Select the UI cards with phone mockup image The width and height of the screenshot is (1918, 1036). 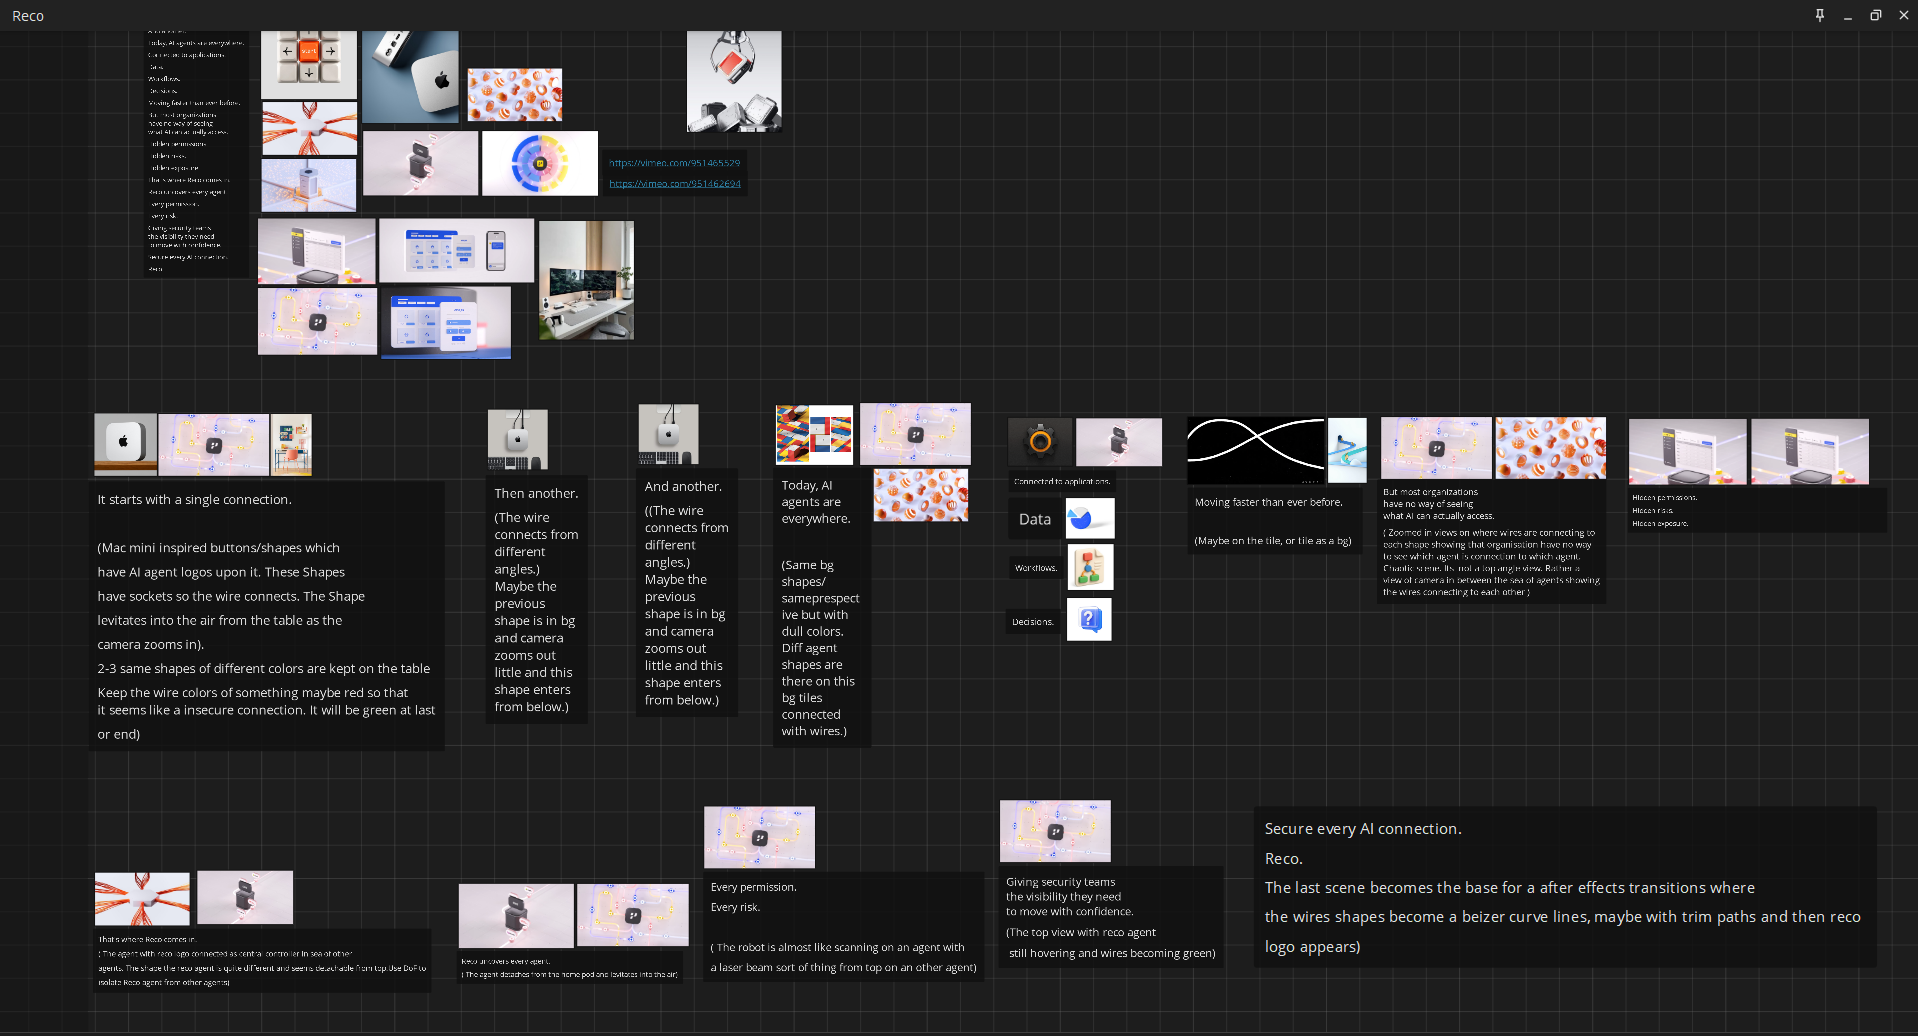point(456,250)
